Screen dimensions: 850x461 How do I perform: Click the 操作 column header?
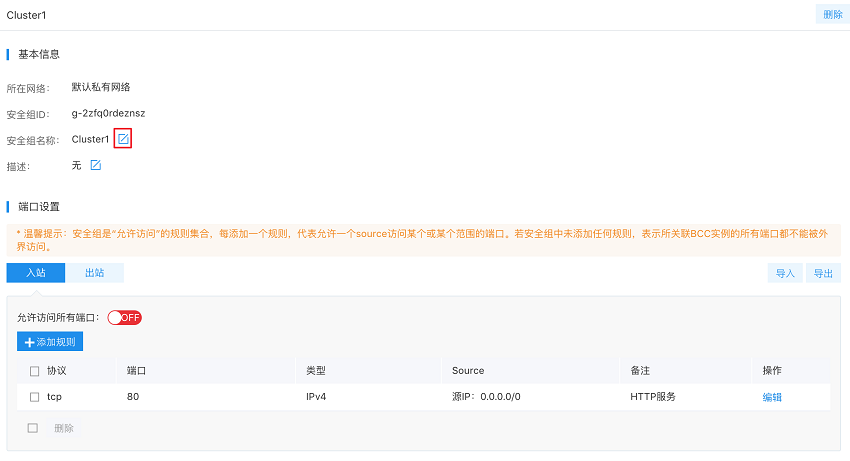click(772, 370)
